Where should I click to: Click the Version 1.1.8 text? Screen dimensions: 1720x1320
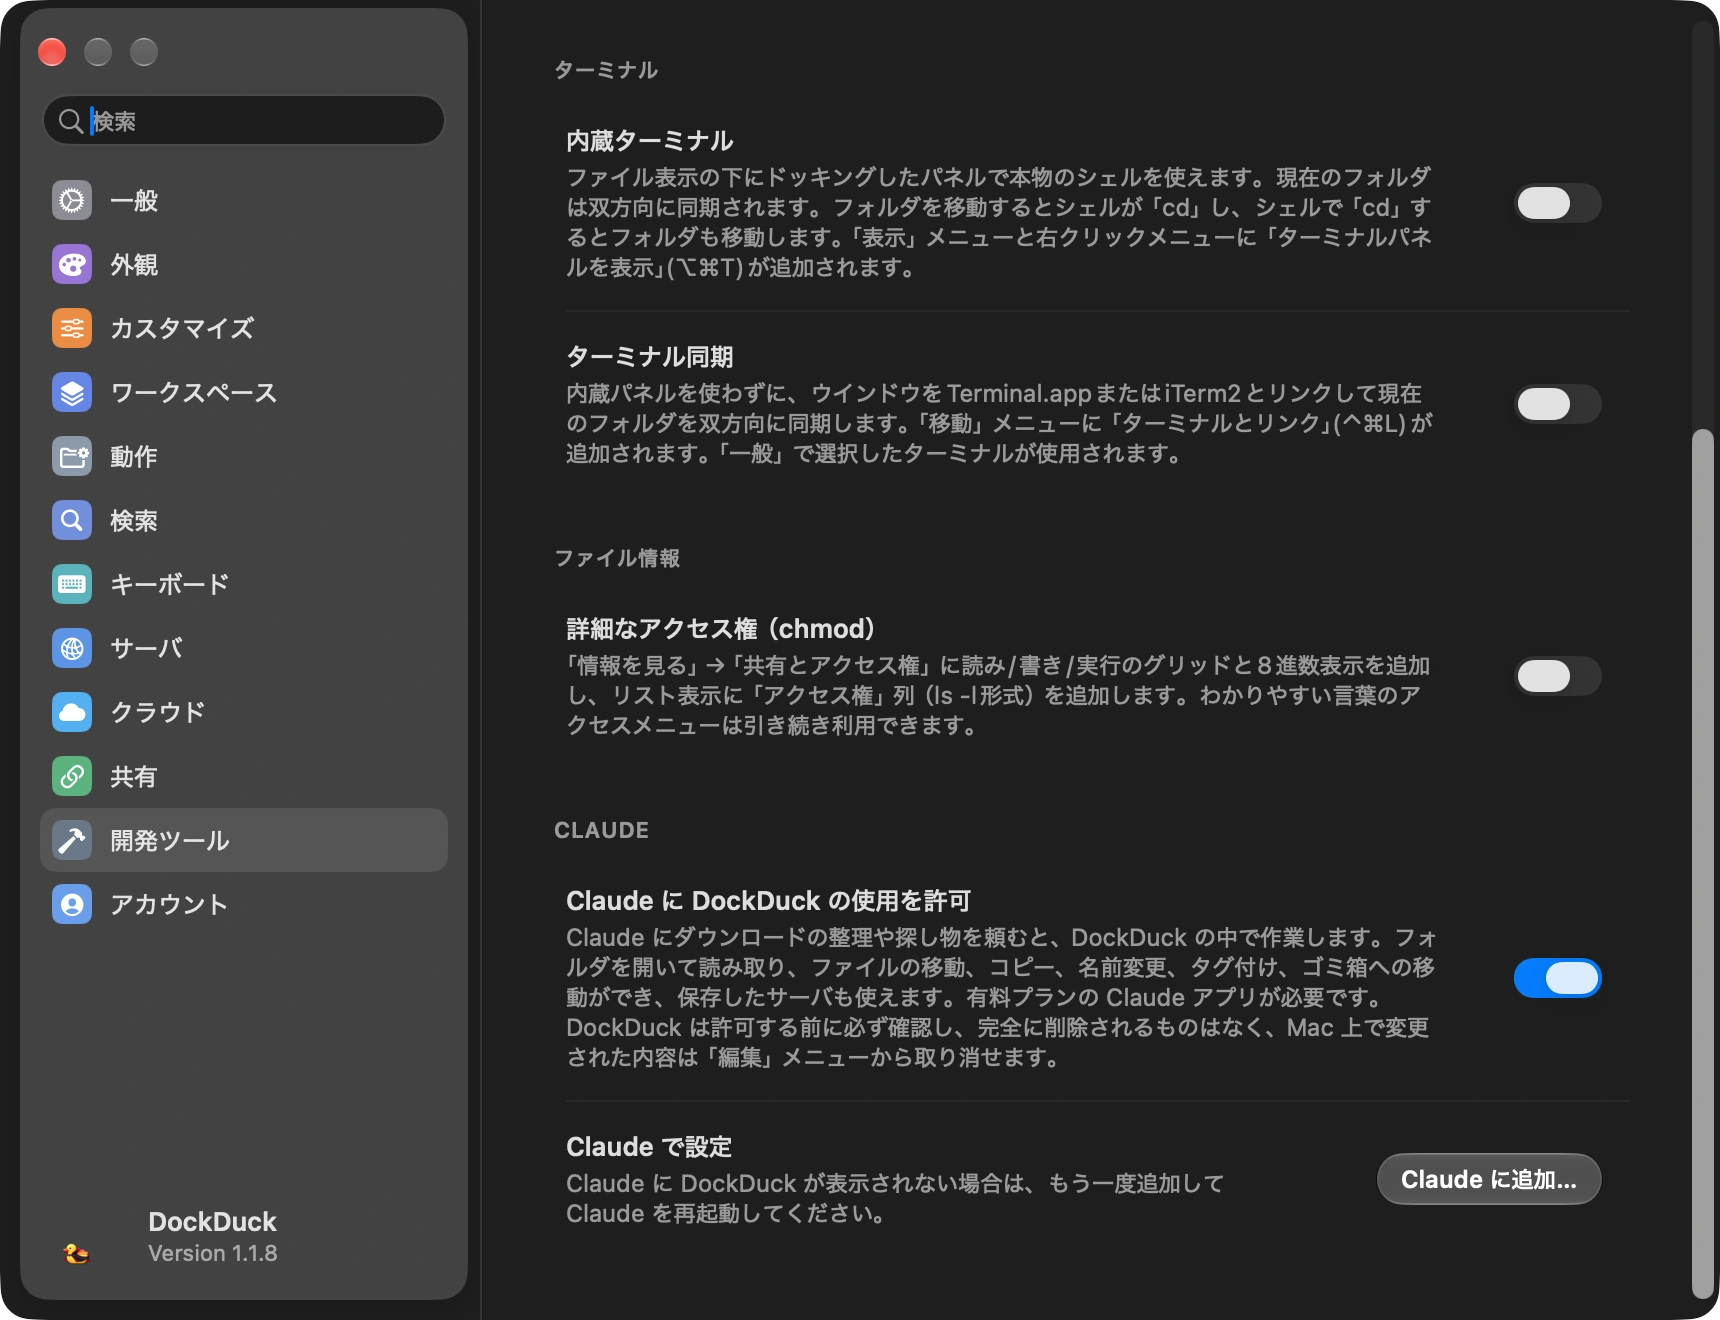click(213, 1254)
